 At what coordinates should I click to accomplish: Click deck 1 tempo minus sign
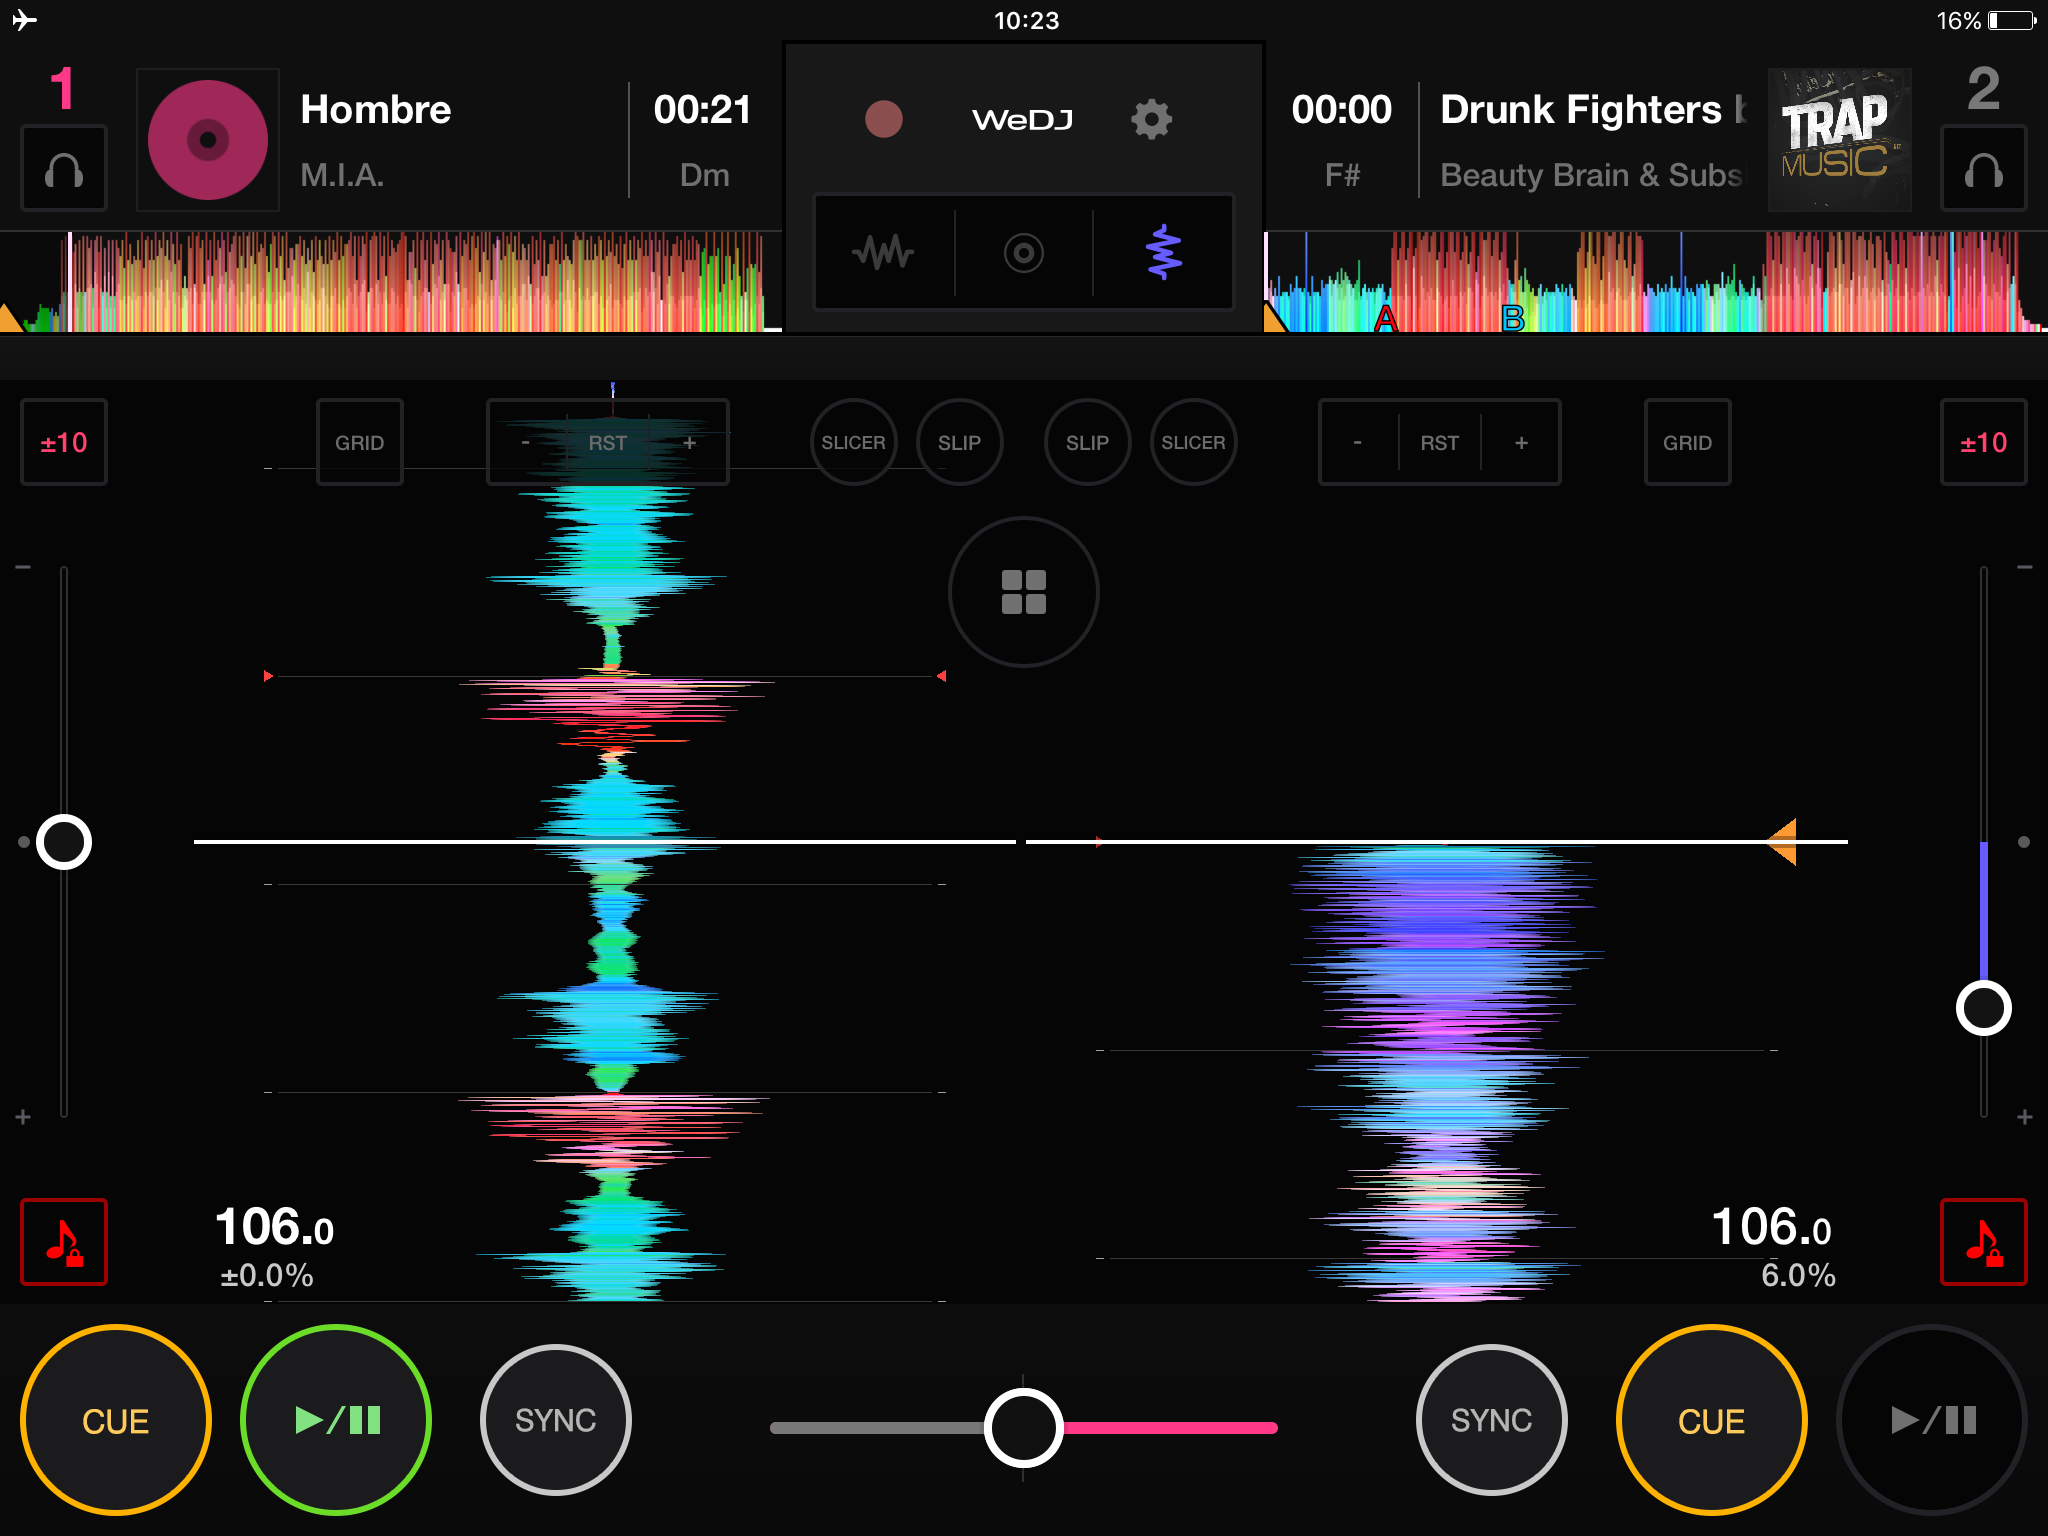click(23, 568)
